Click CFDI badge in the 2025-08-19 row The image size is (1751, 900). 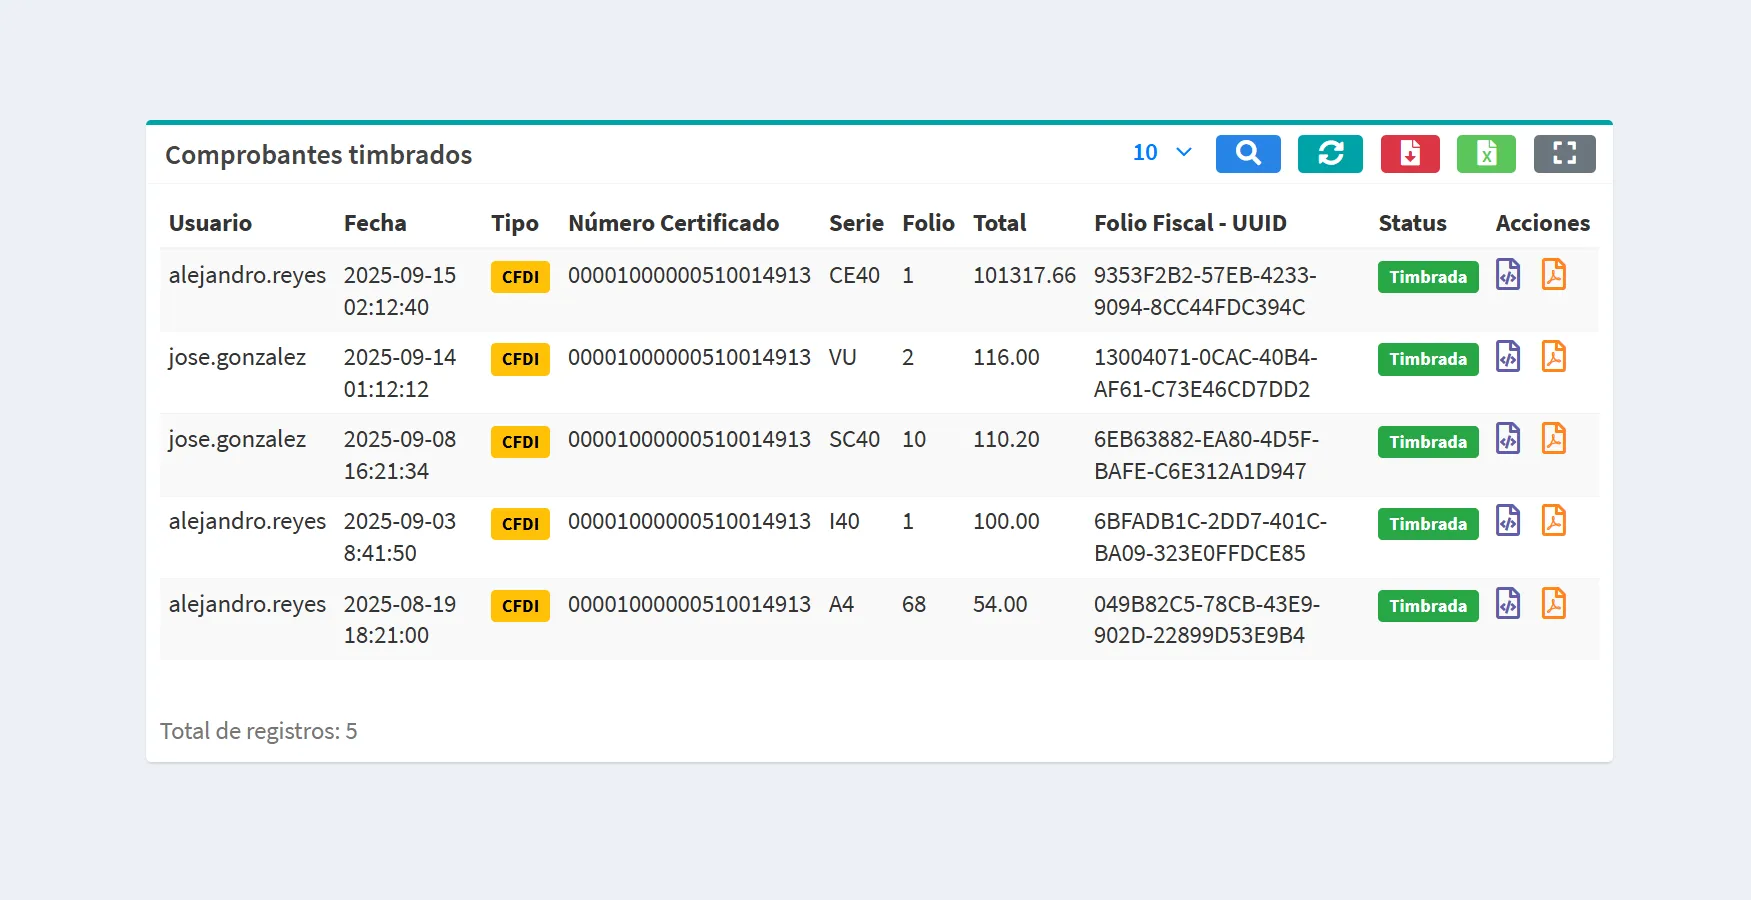(520, 606)
